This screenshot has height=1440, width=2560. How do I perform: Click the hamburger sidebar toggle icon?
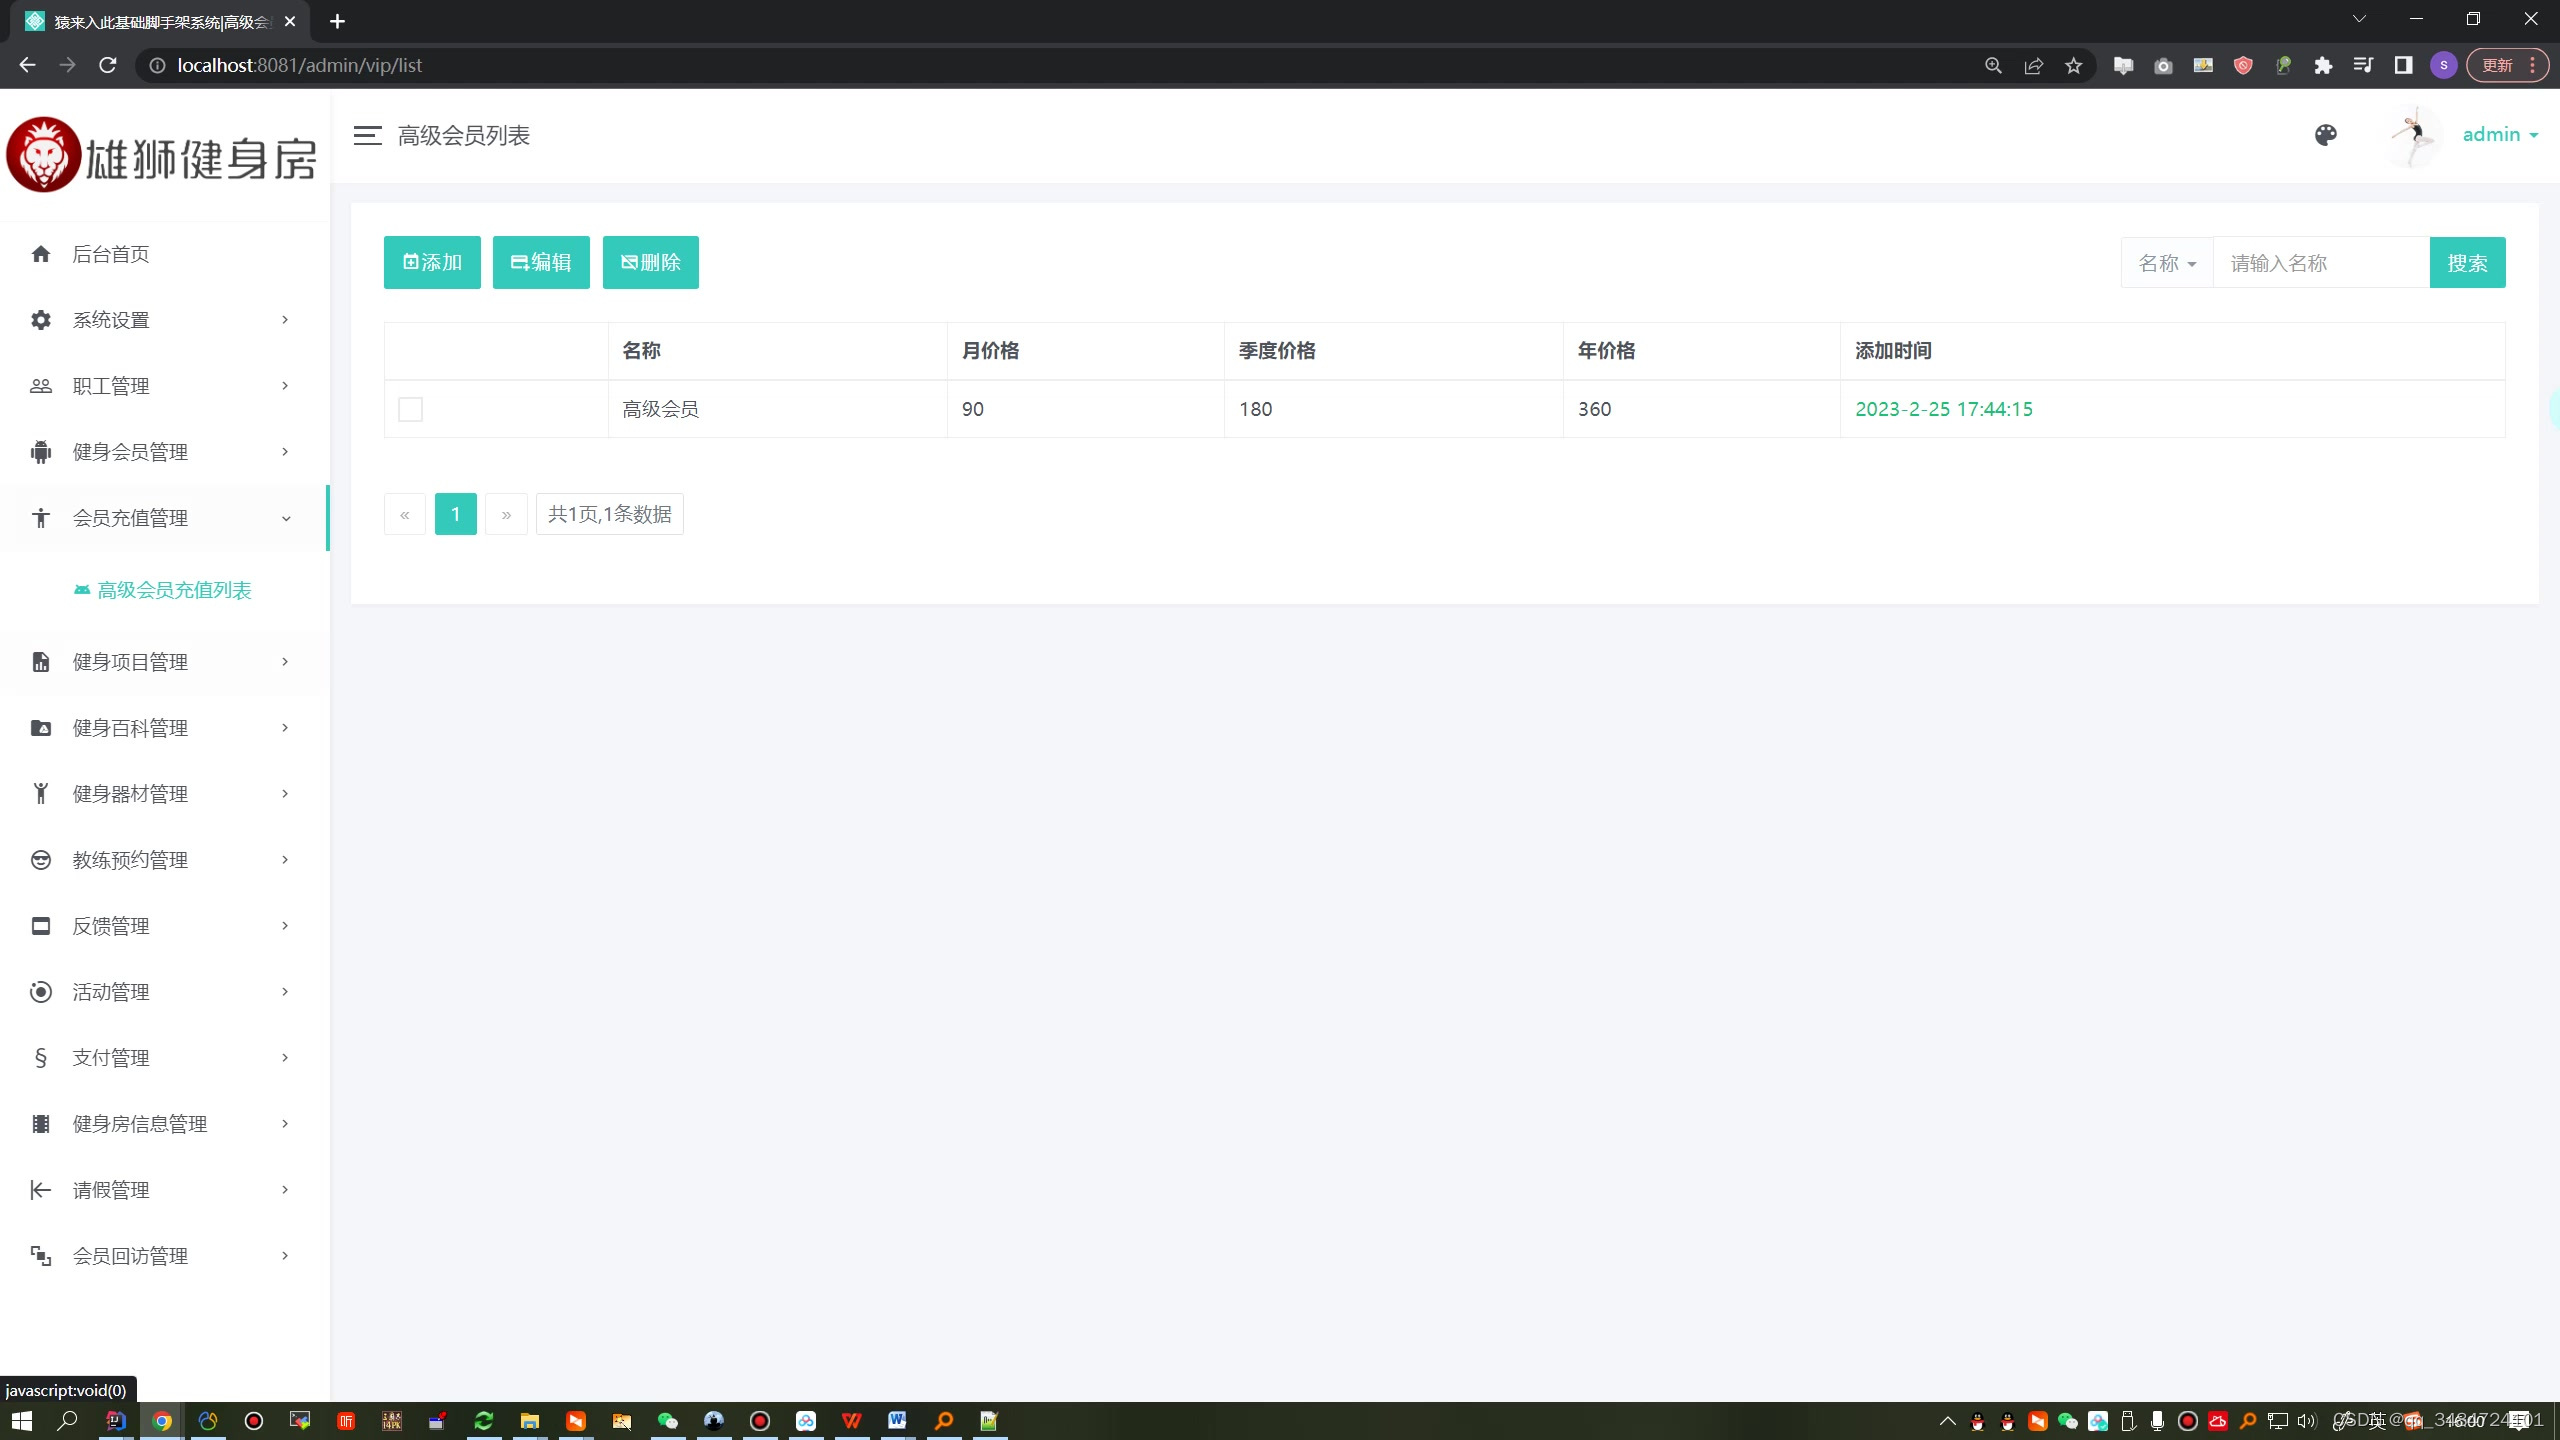coord(367,136)
